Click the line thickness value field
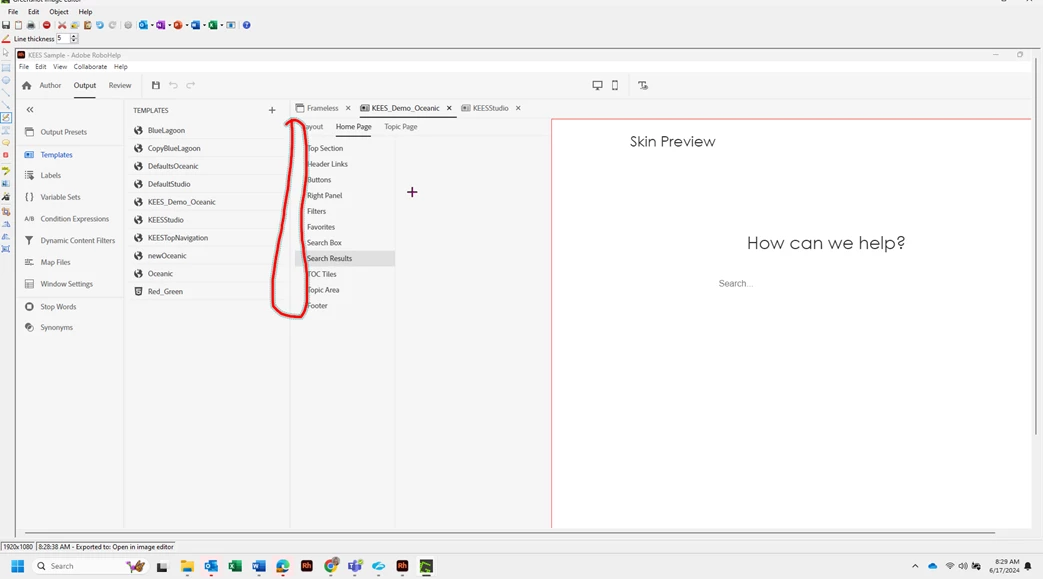Viewport: 1043px width, 579px height. pos(63,39)
